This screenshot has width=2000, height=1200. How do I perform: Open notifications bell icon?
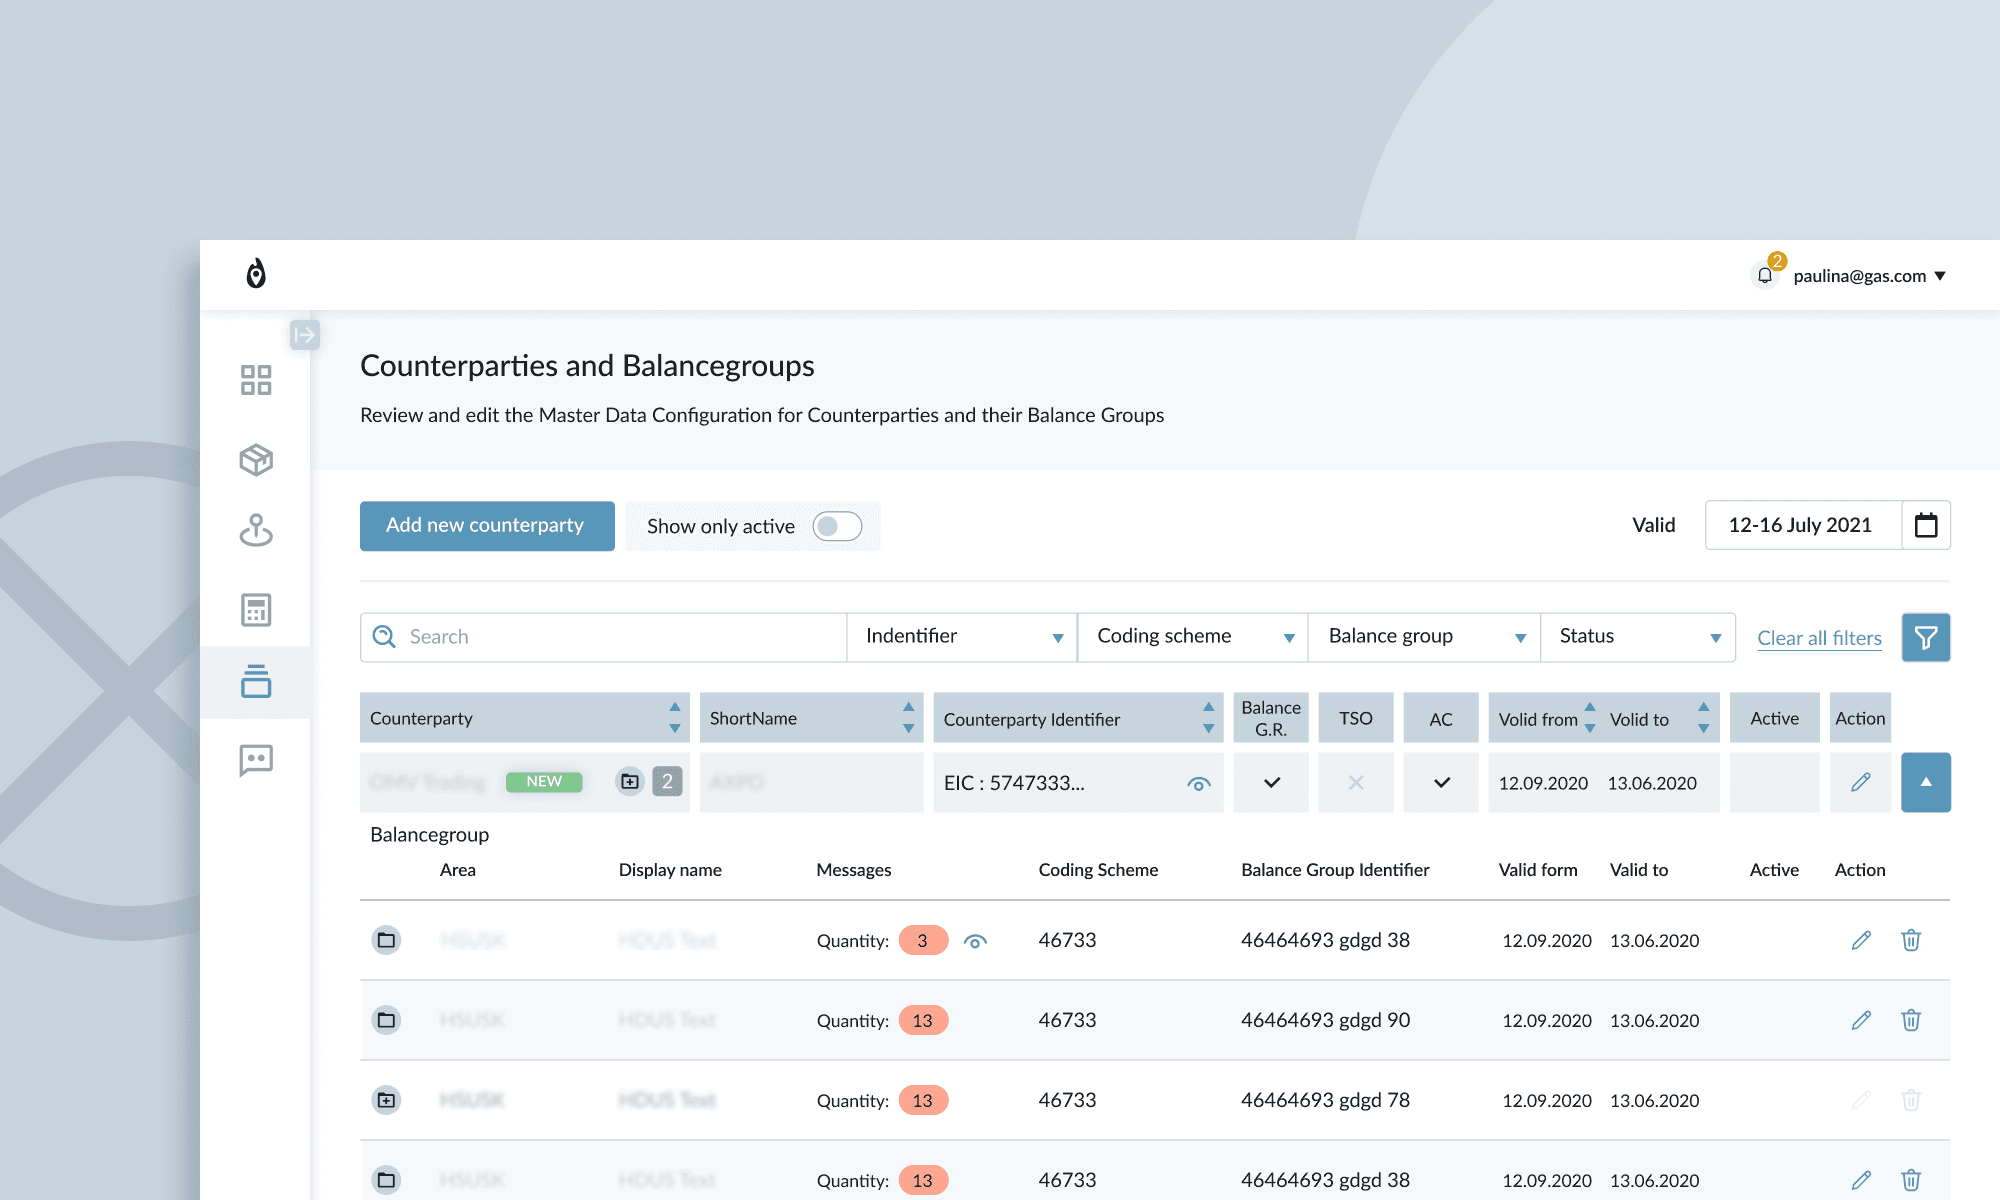point(1765,276)
